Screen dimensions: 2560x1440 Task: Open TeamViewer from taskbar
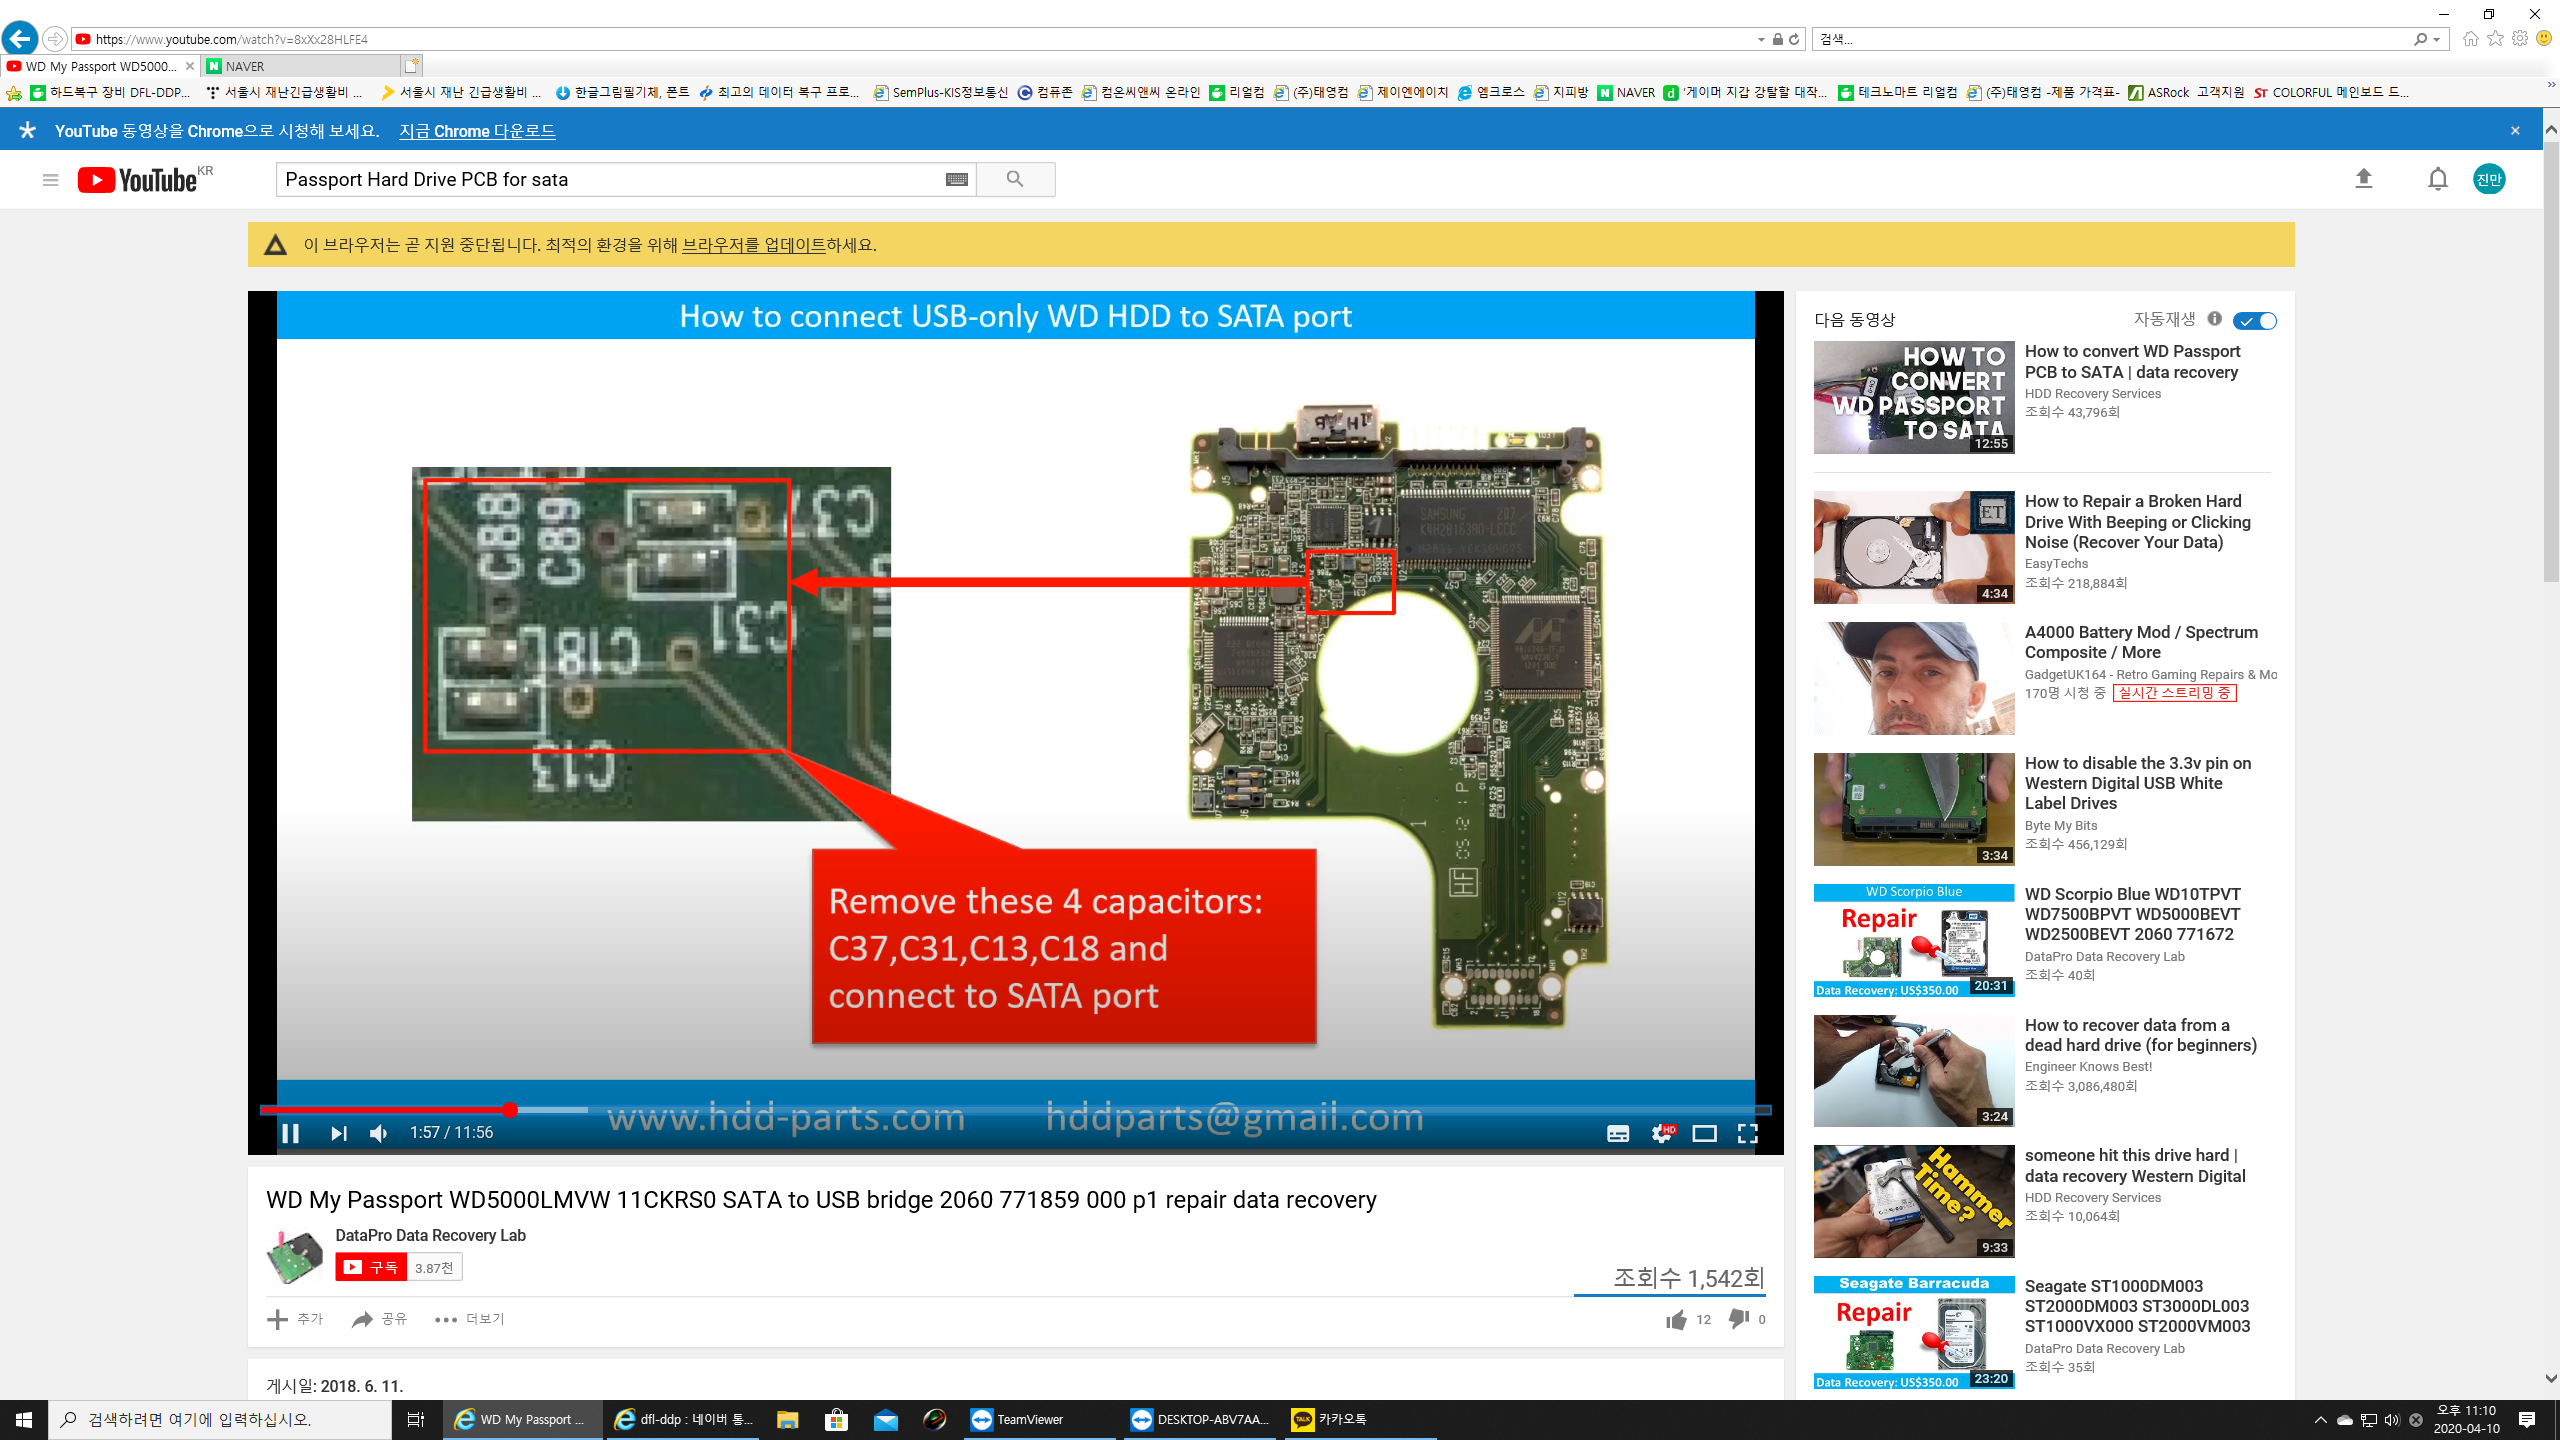(x=1040, y=1420)
